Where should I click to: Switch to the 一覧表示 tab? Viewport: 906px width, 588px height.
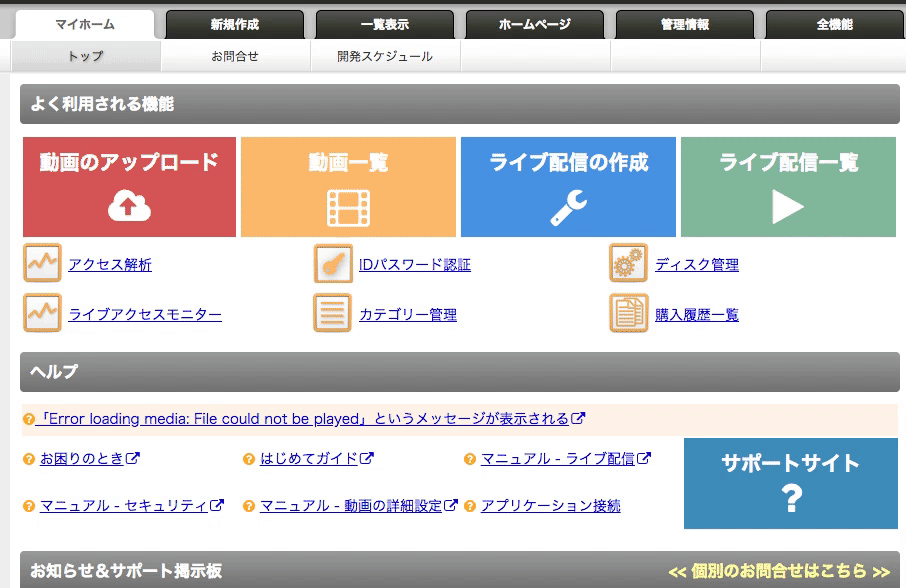tap(384, 25)
